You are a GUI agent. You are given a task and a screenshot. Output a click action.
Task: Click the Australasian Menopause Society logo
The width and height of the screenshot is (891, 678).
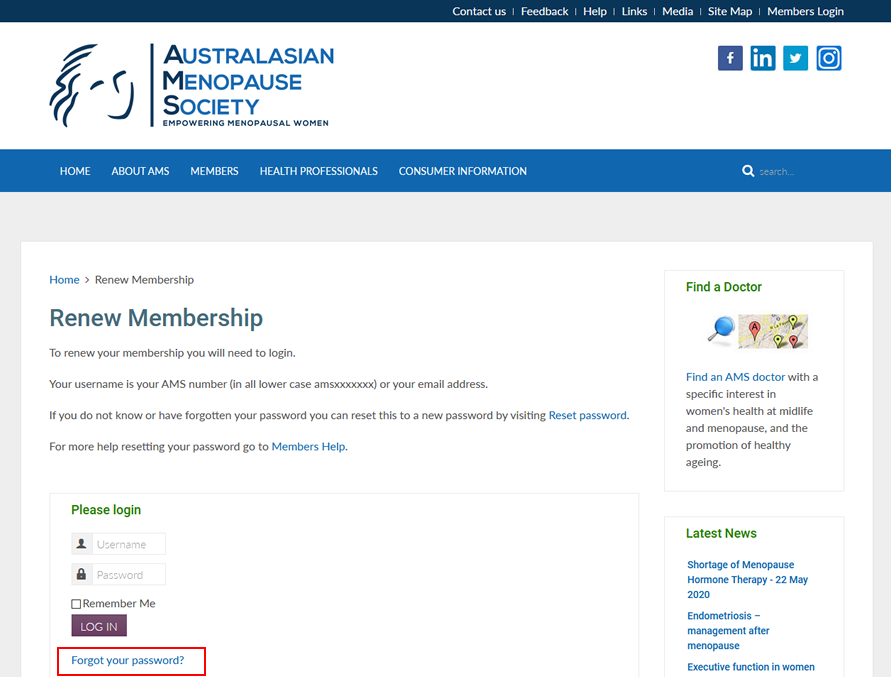tap(192, 85)
